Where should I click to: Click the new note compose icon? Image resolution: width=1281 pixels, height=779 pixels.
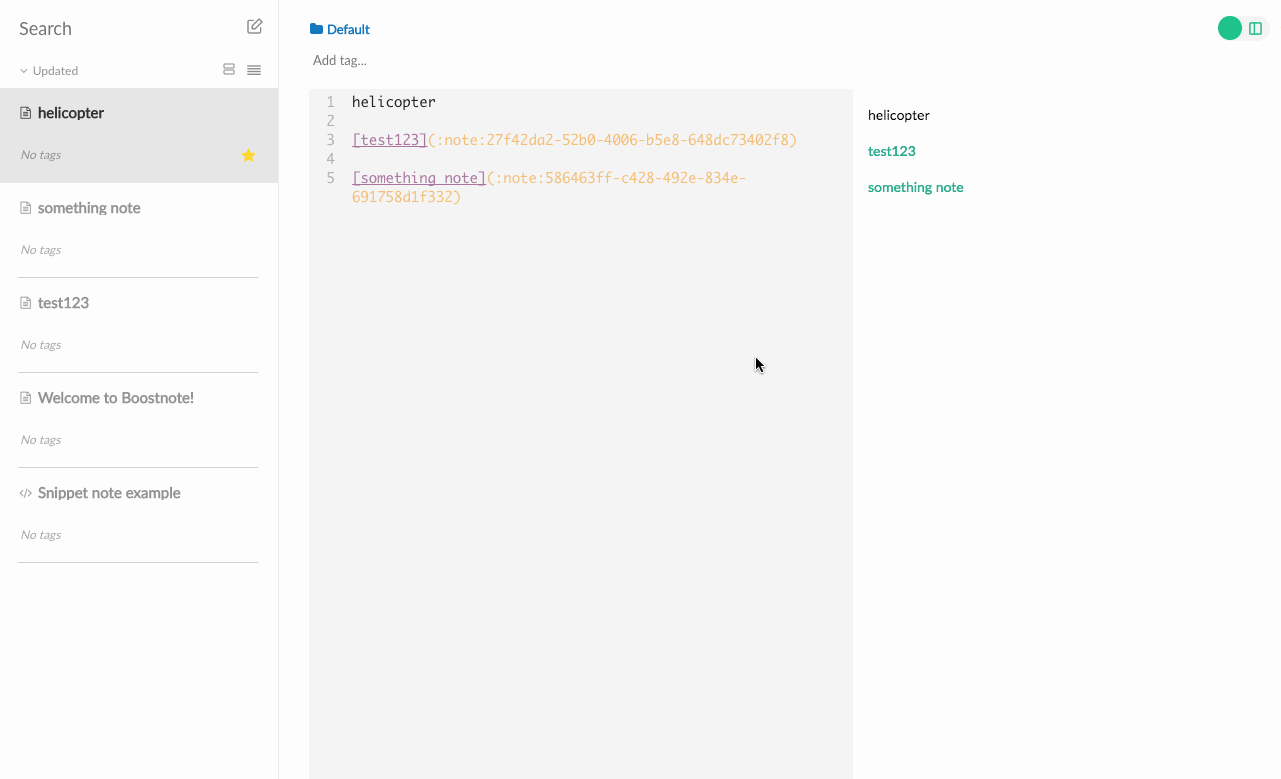point(254,25)
